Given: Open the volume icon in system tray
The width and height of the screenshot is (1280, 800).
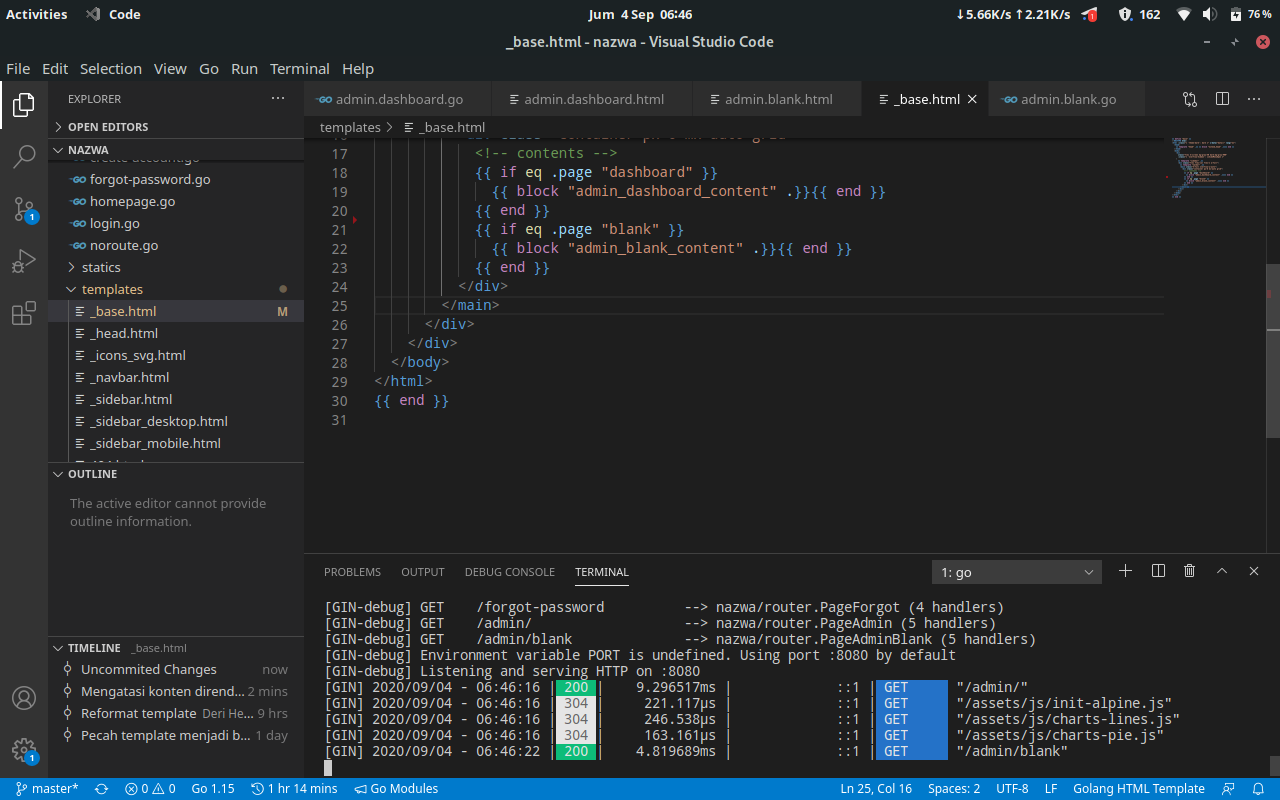Looking at the screenshot, I should [1210, 14].
